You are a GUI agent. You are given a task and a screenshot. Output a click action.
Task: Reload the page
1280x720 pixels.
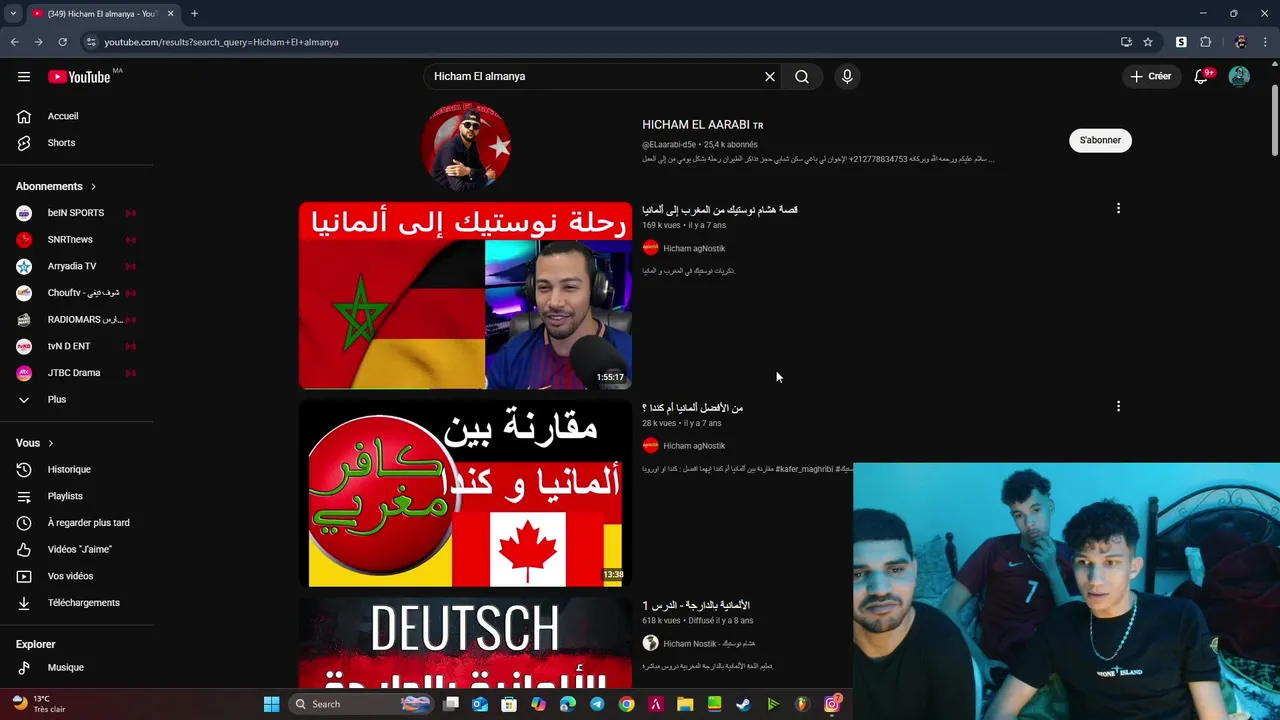62,42
